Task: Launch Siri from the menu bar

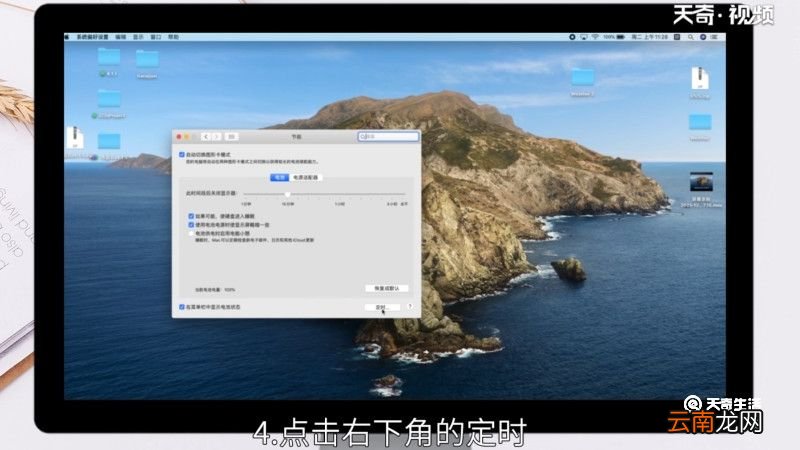Action: click(x=703, y=37)
